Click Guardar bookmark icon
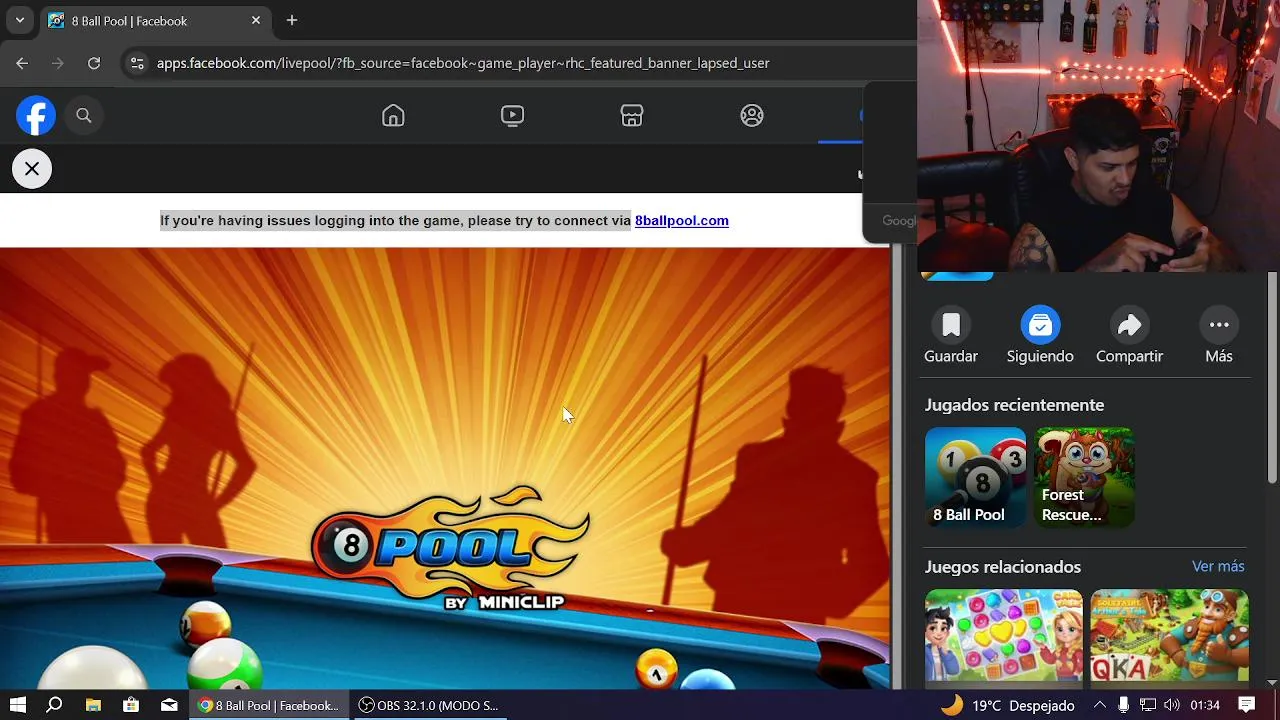Image resolution: width=1280 pixels, height=720 pixels. pos(951,325)
